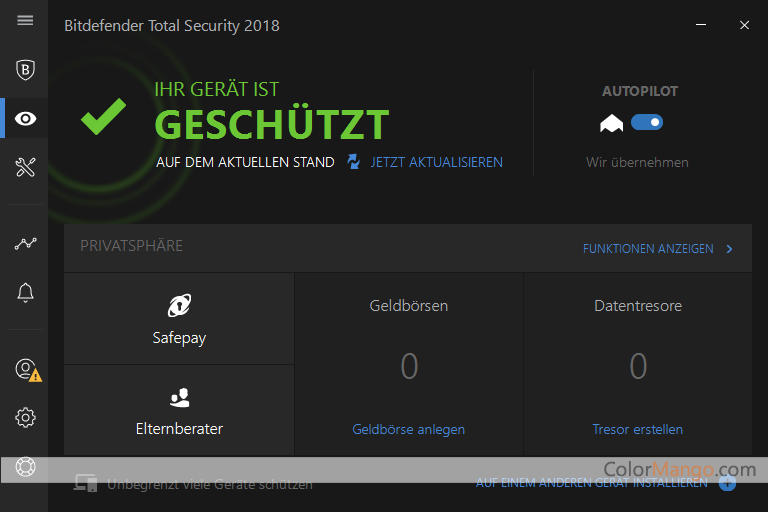
Task: Click the support lifebuoy icon
Action: [x=25, y=467]
